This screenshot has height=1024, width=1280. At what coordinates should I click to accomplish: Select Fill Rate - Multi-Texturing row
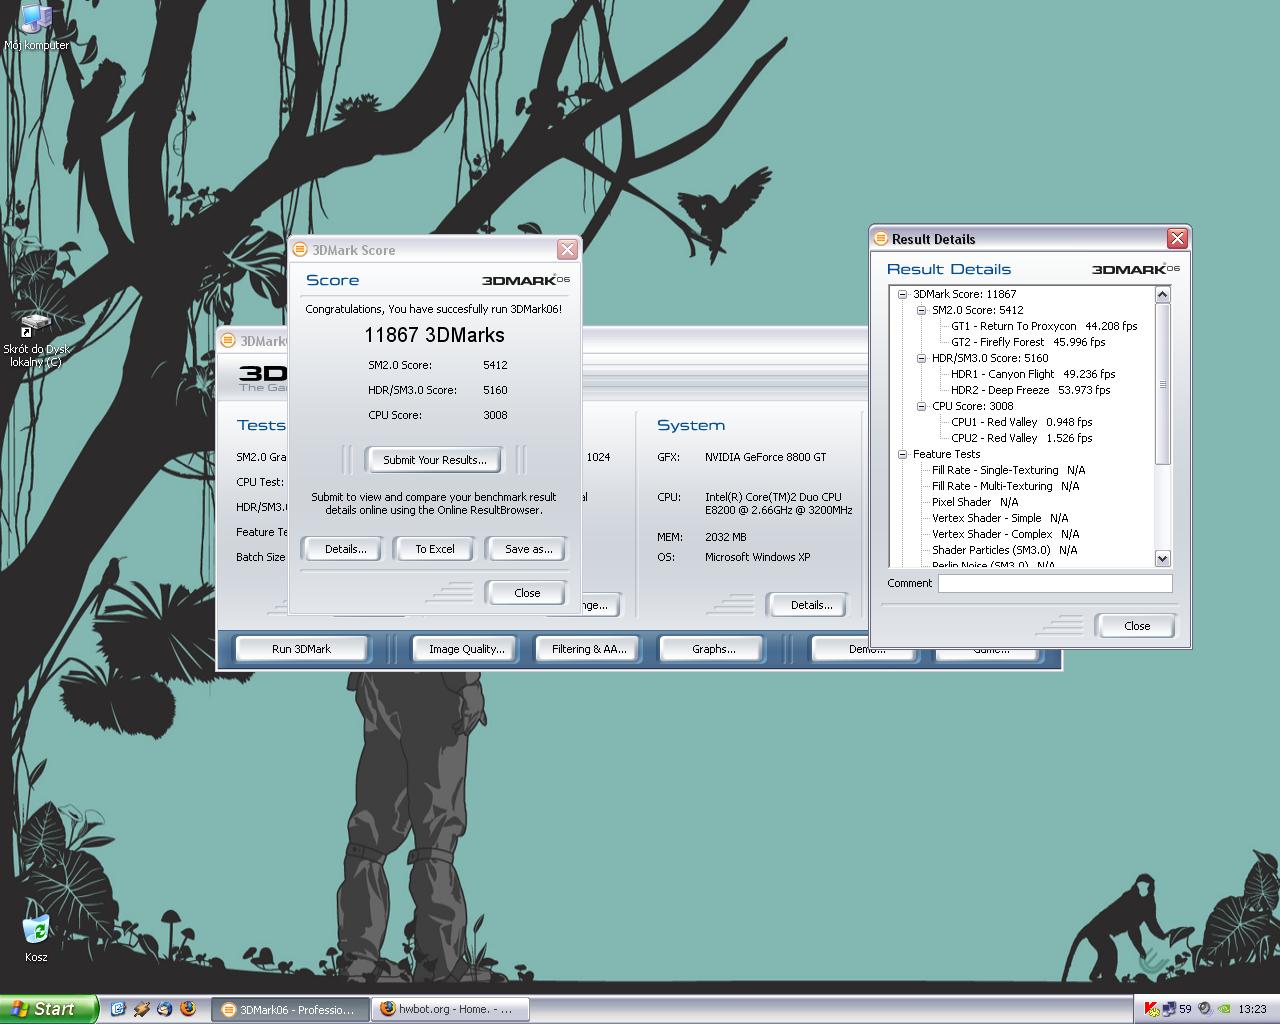[x=1005, y=486]
